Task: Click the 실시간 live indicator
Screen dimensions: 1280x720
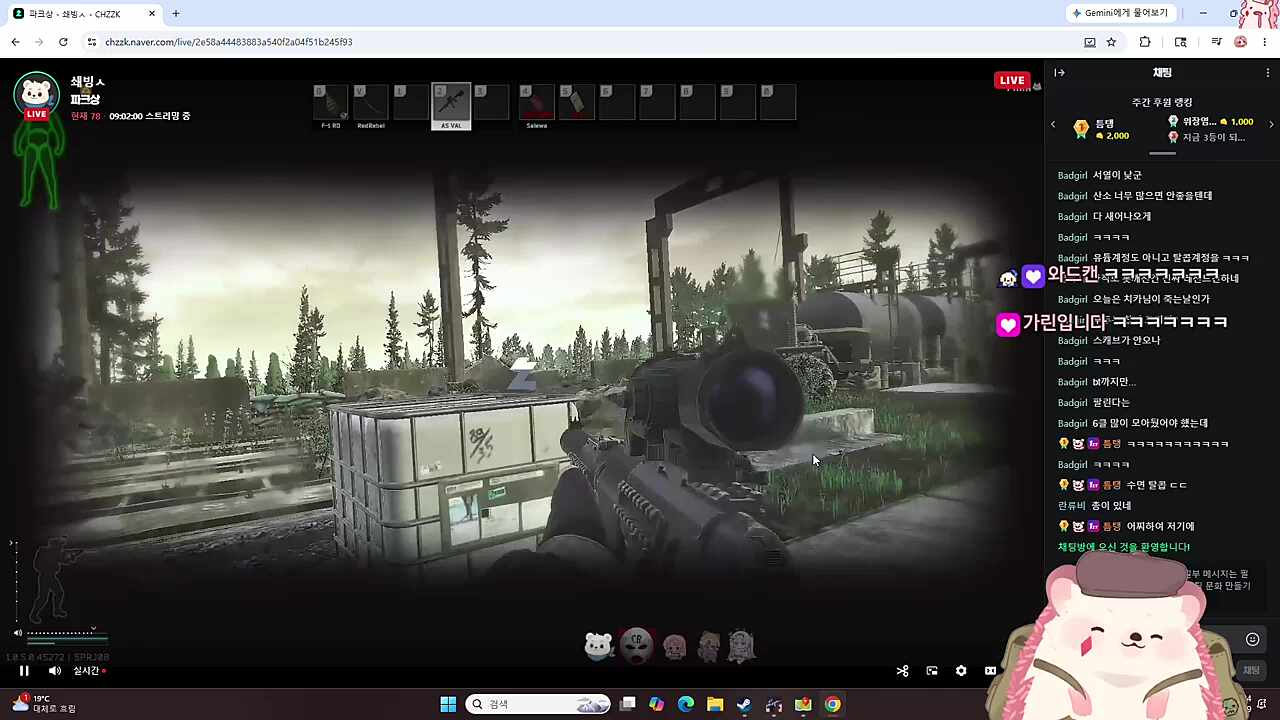Action: coord(89,671)
